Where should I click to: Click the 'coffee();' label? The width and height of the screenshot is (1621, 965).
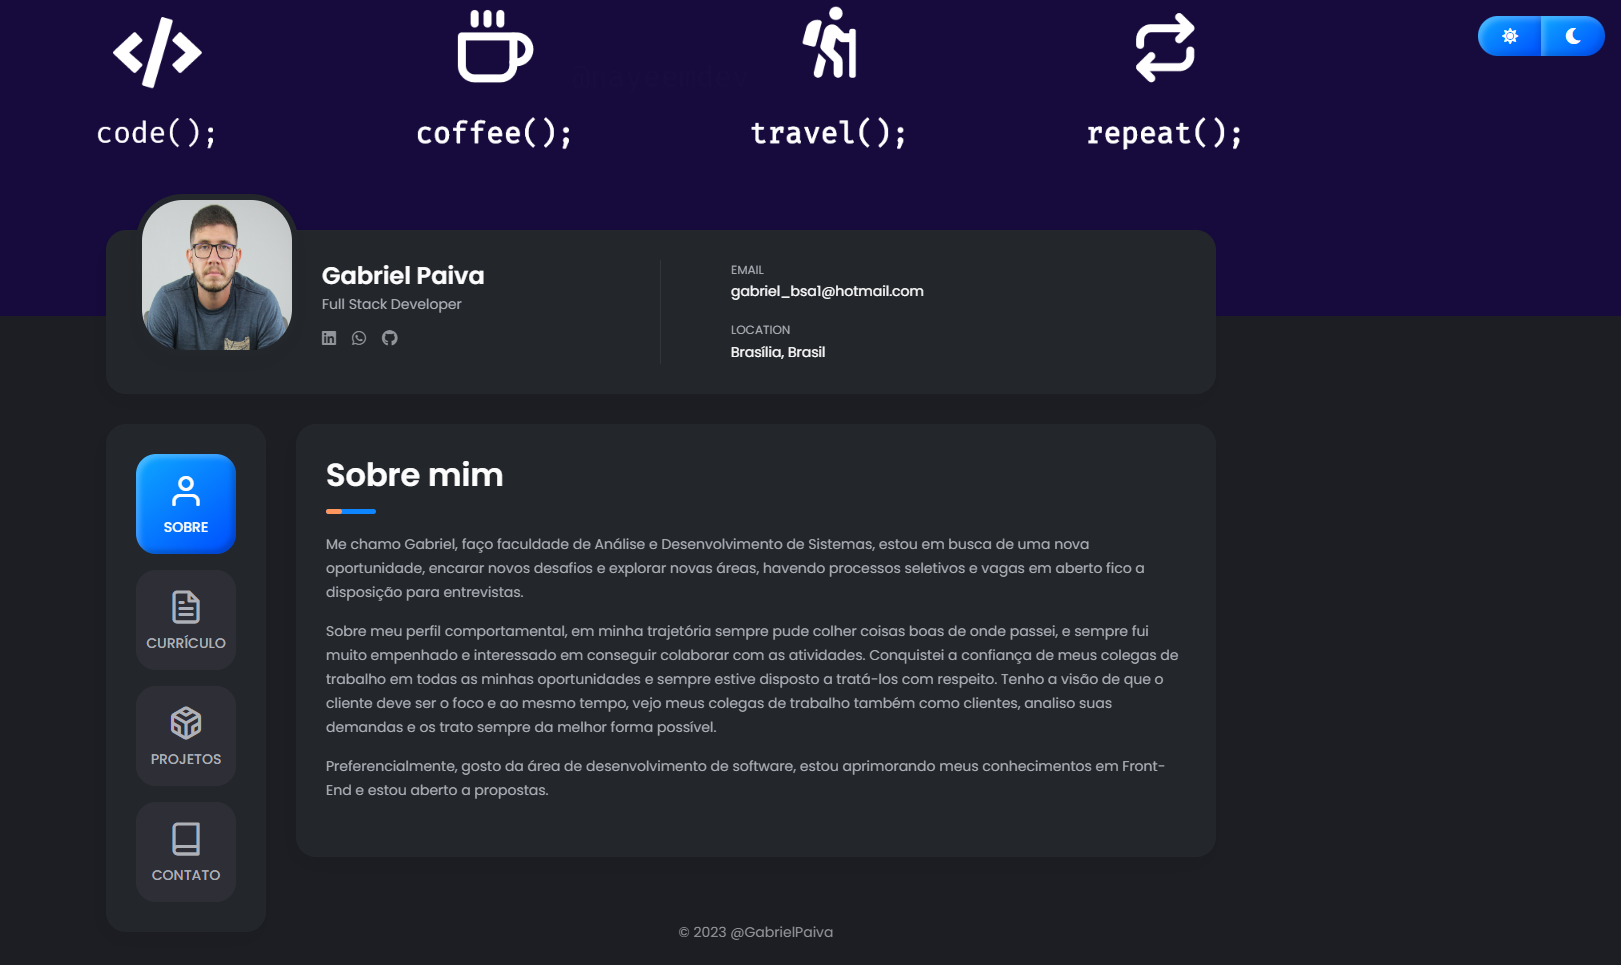coord(495,133)
